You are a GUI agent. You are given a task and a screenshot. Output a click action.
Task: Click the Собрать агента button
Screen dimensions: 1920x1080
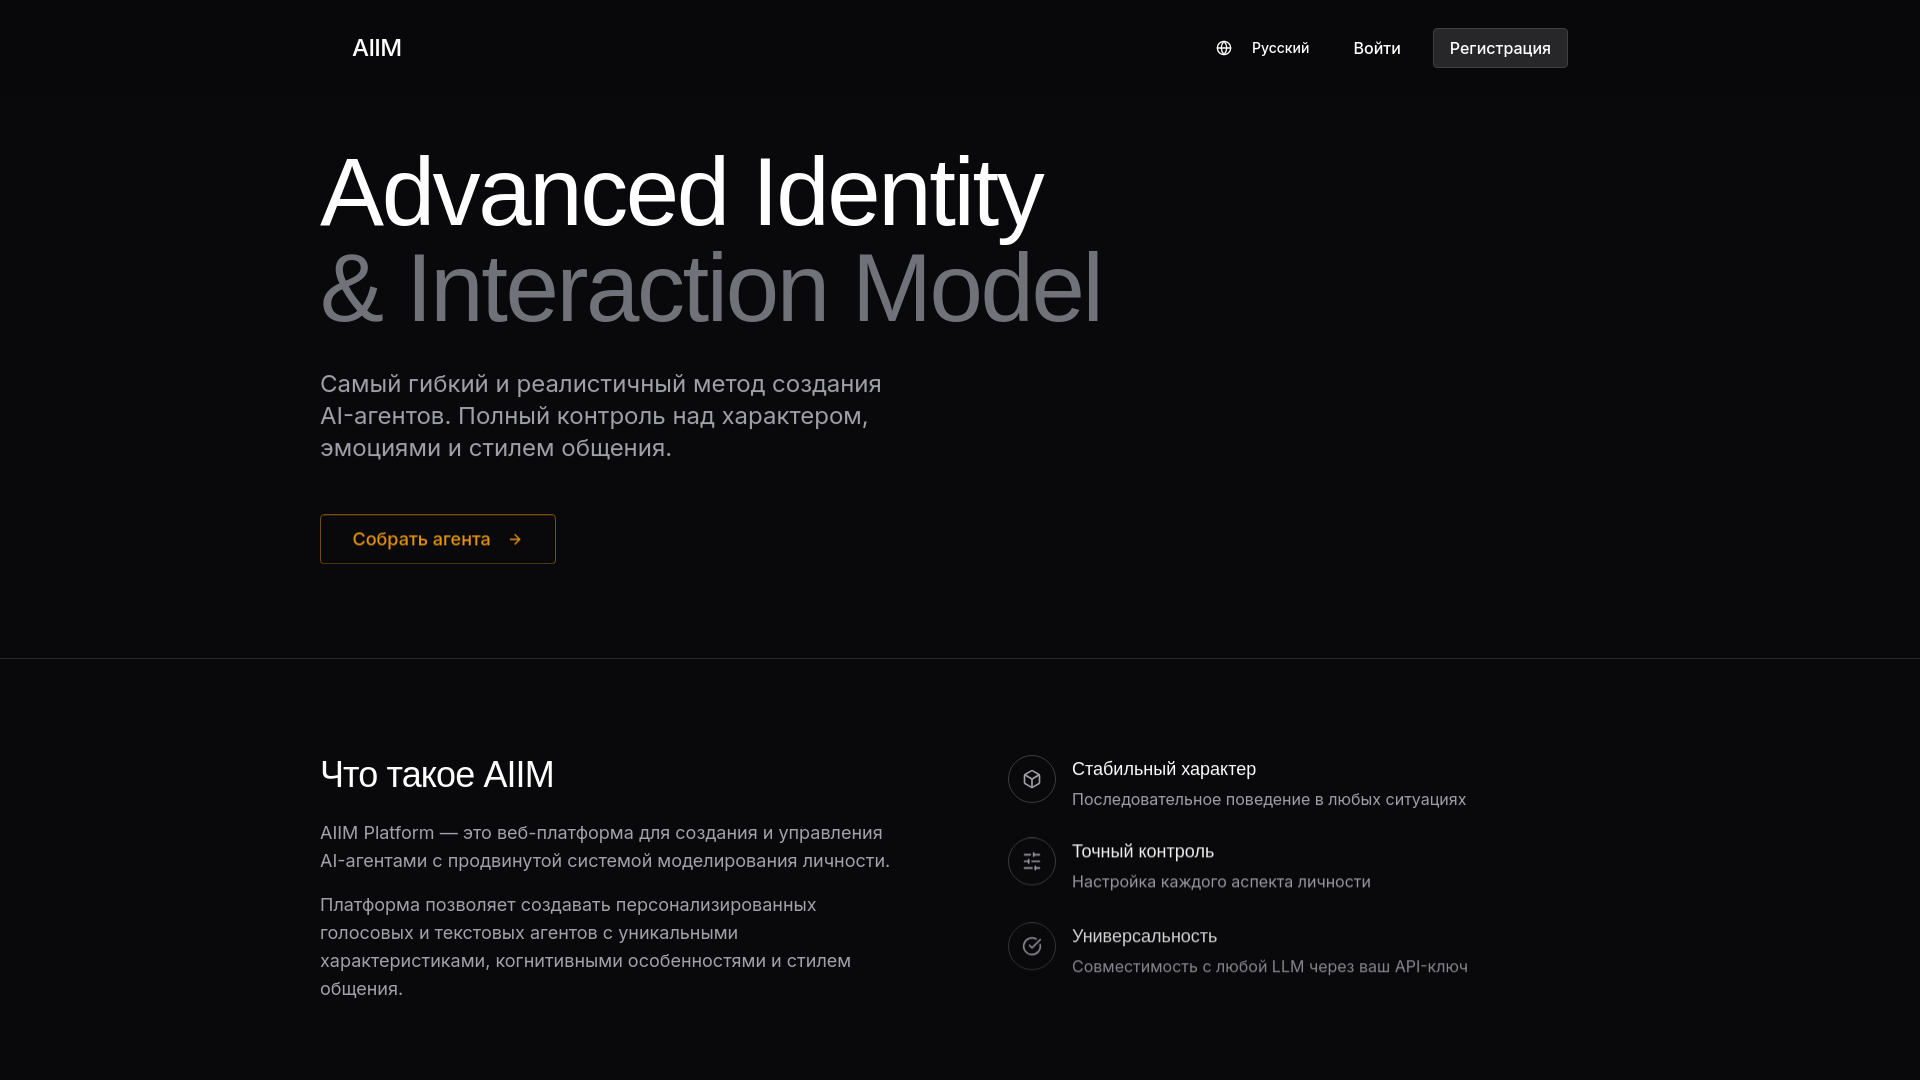tap(437, 539)
